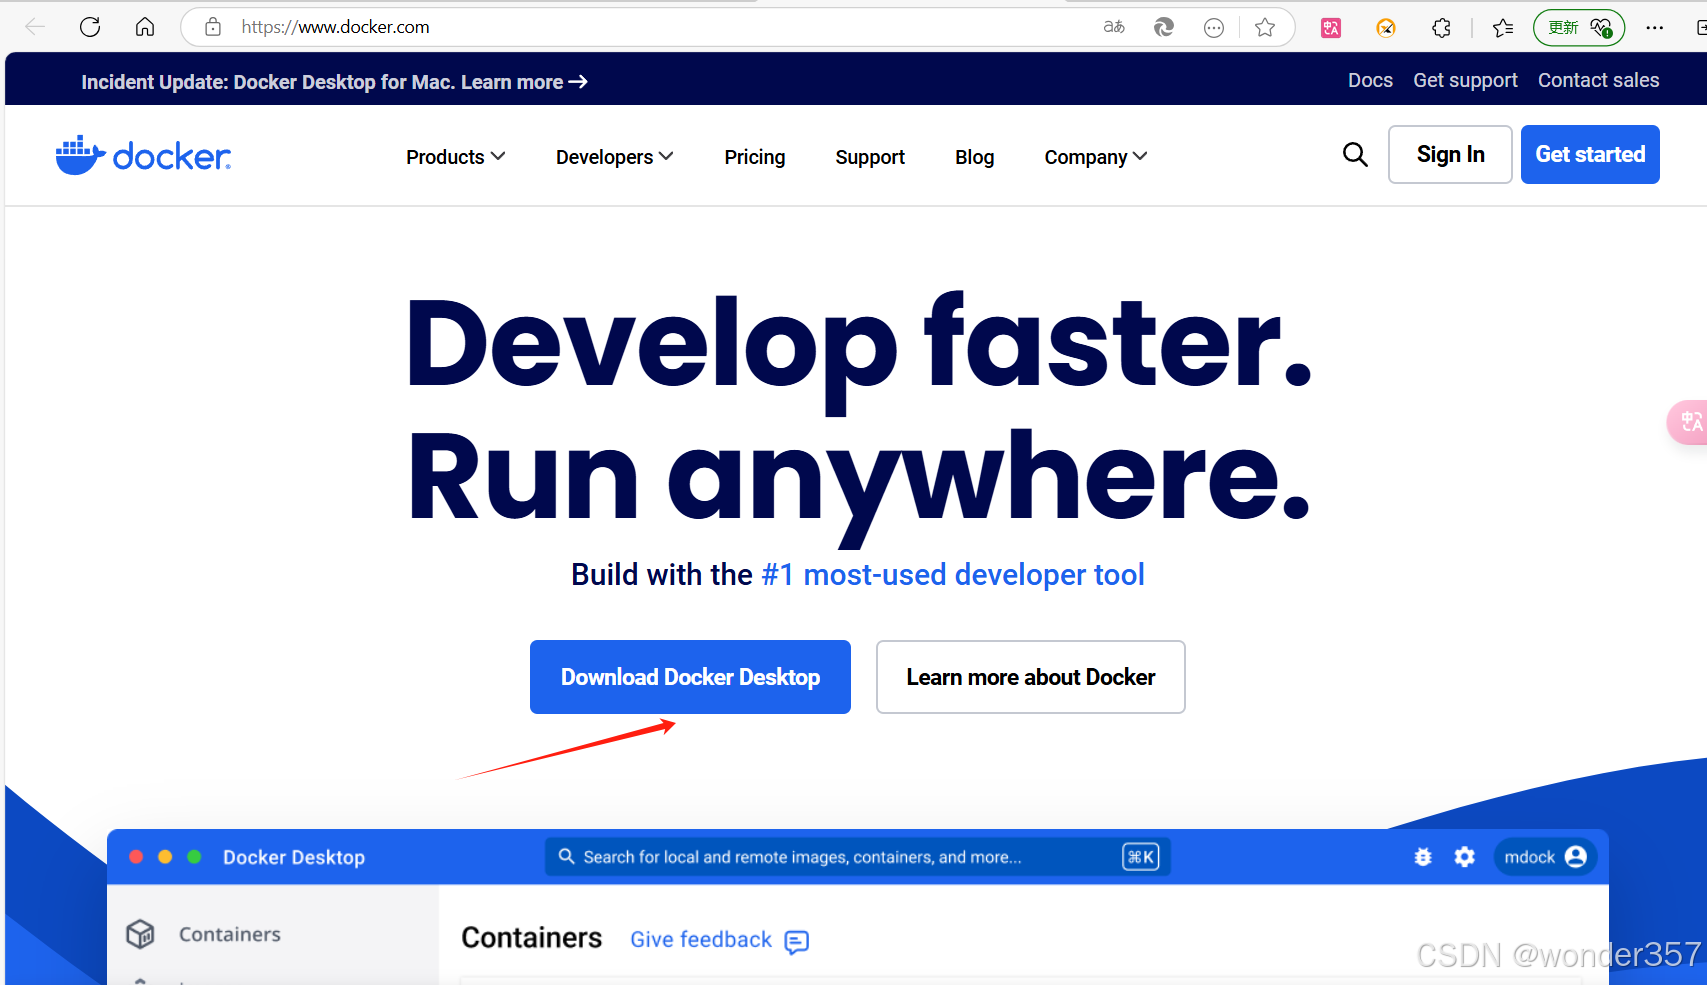Select Containers in Docker Desktop sidebar
Screen dimensions: 1707x985
(x=230, y=934)
